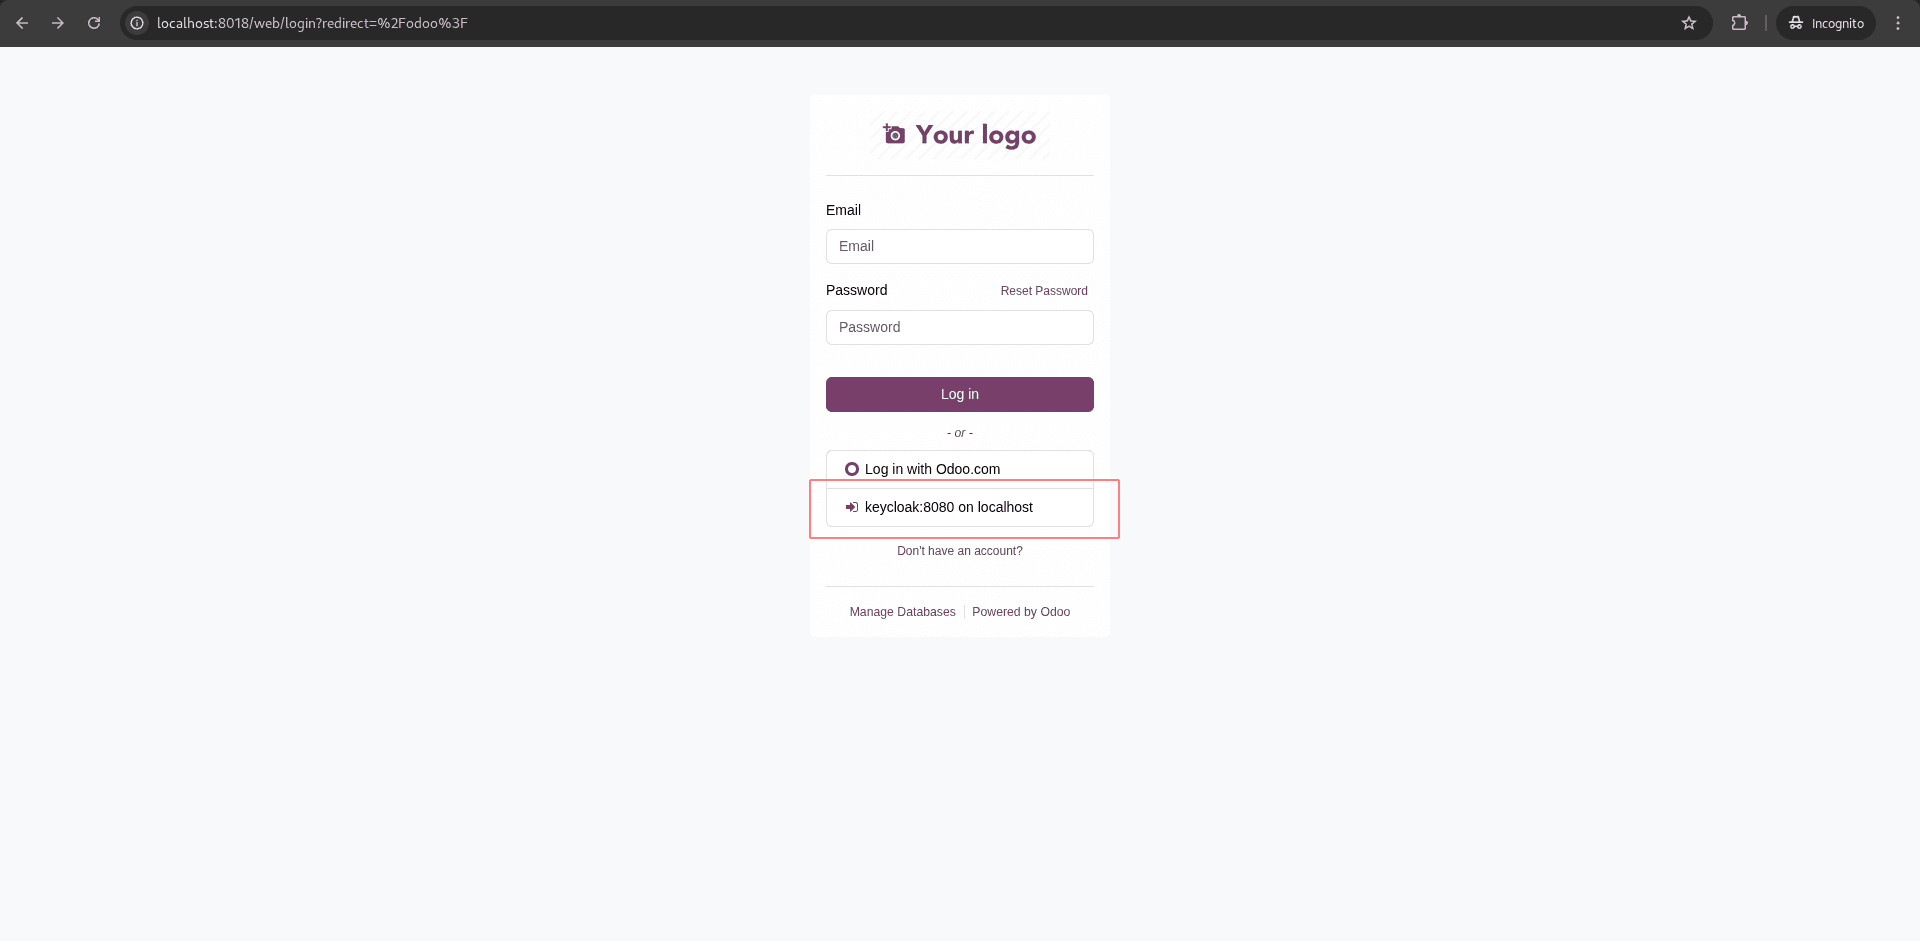The height and width of the screenshot is (941, 1920).
Task: Select Log in with Odoo.com
Action: point(959,468)
